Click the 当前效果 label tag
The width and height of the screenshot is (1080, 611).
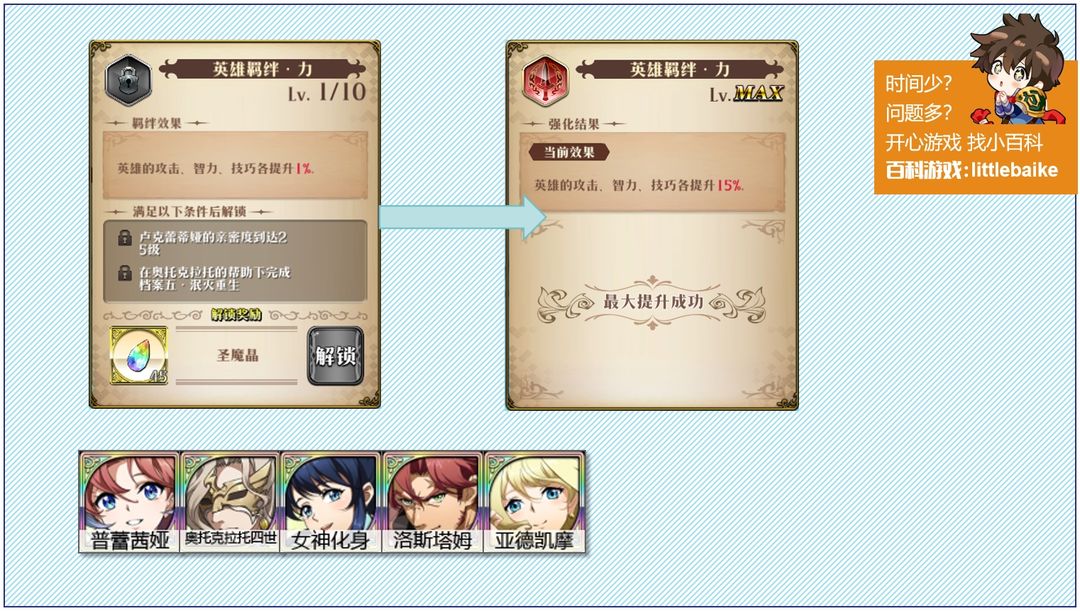[569, 152]
